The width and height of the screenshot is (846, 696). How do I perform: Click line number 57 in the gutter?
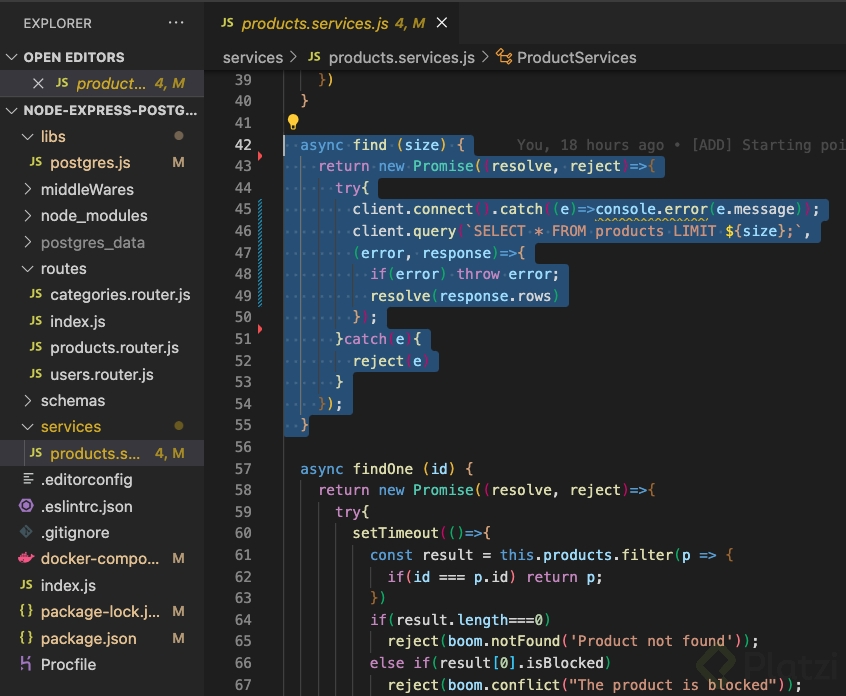(241, 468)
